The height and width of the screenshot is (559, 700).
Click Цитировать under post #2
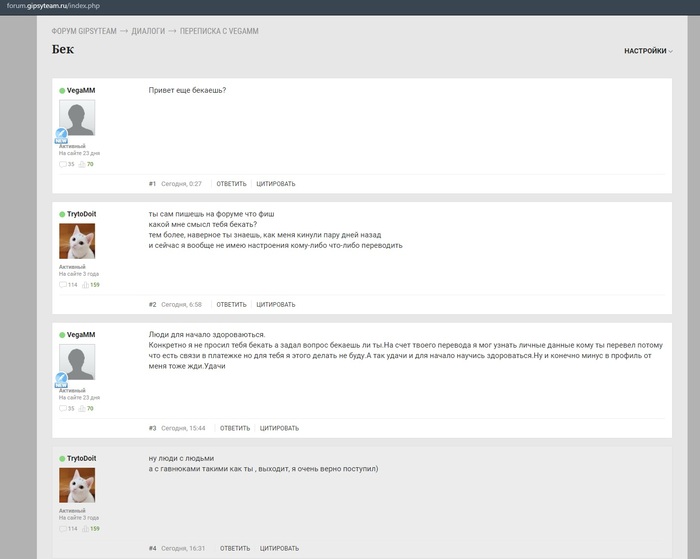(275, 305)
